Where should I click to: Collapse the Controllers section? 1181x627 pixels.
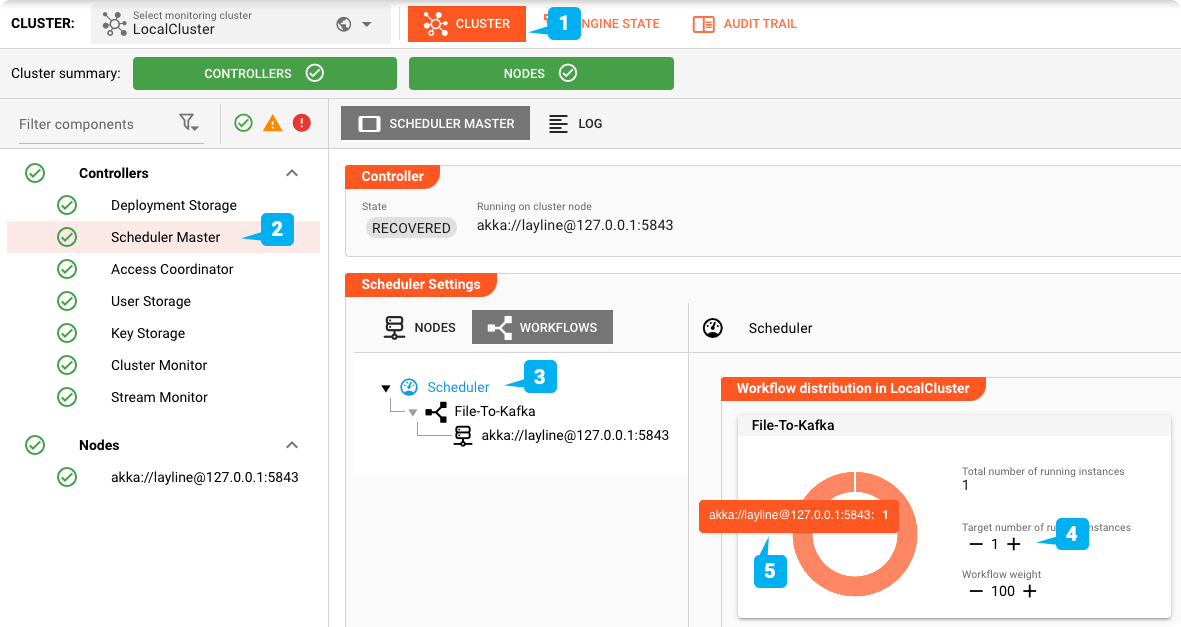[291, 172]
